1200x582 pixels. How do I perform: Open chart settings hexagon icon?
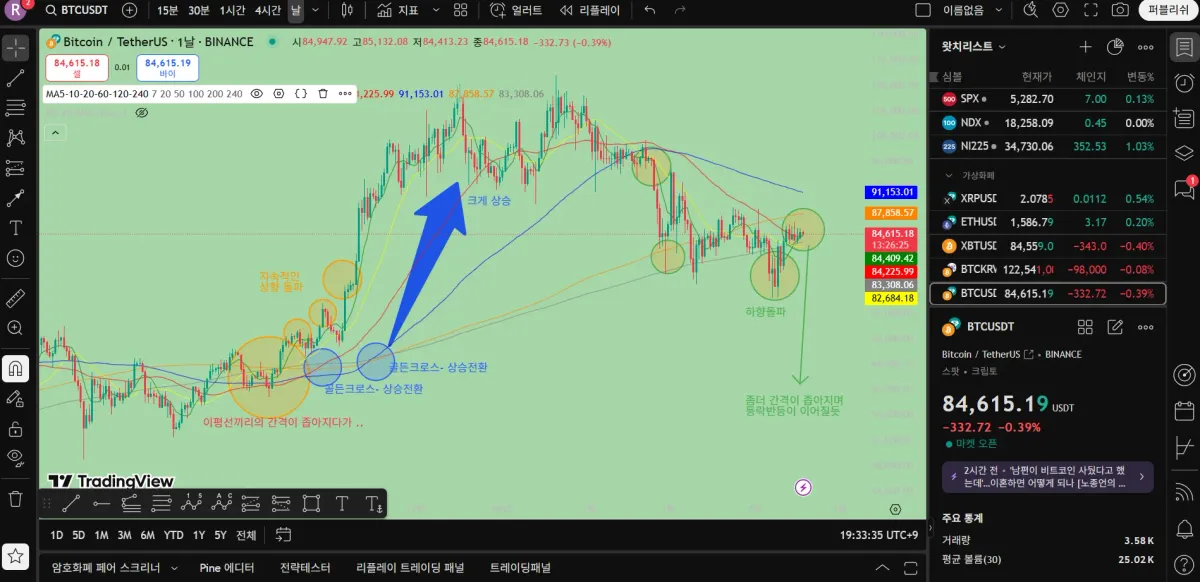tap(1061, 10)
